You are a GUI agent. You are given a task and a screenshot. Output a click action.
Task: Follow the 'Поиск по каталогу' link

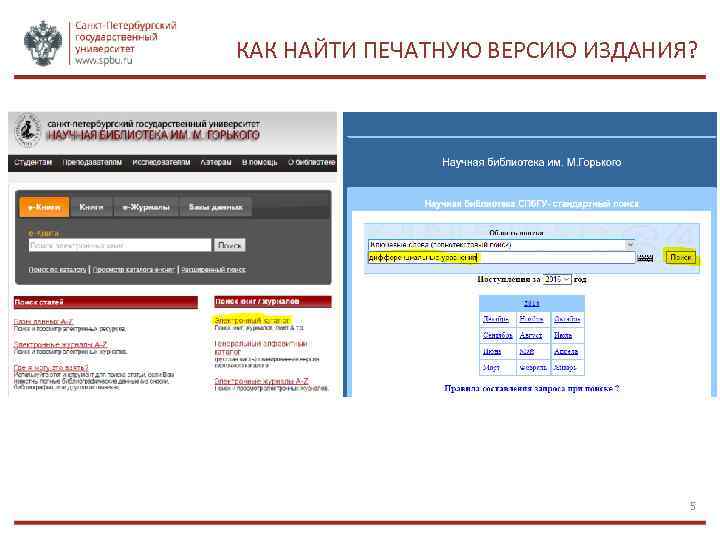(57, 270)
